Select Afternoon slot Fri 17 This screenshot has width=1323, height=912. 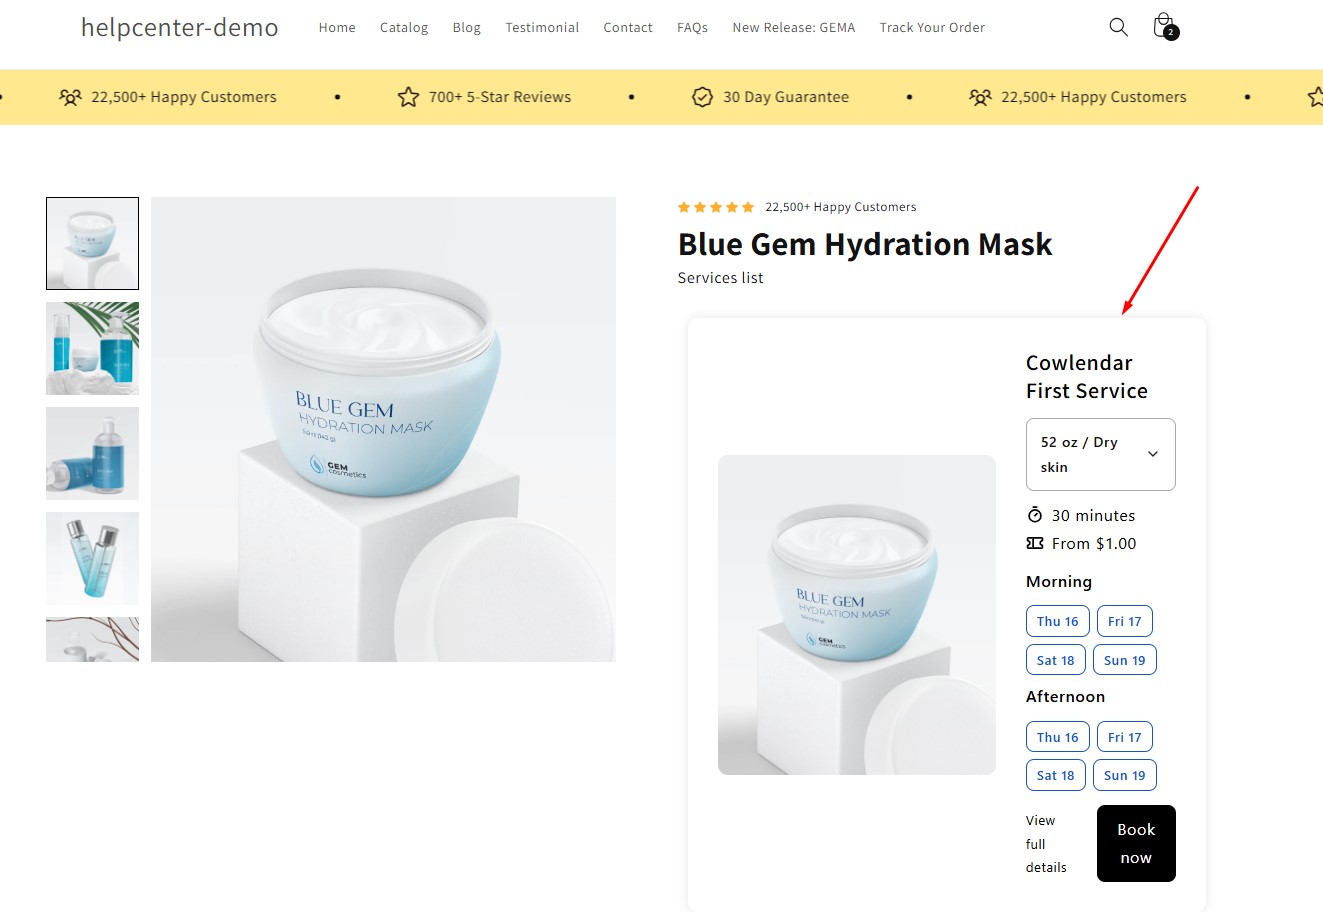1124,737
